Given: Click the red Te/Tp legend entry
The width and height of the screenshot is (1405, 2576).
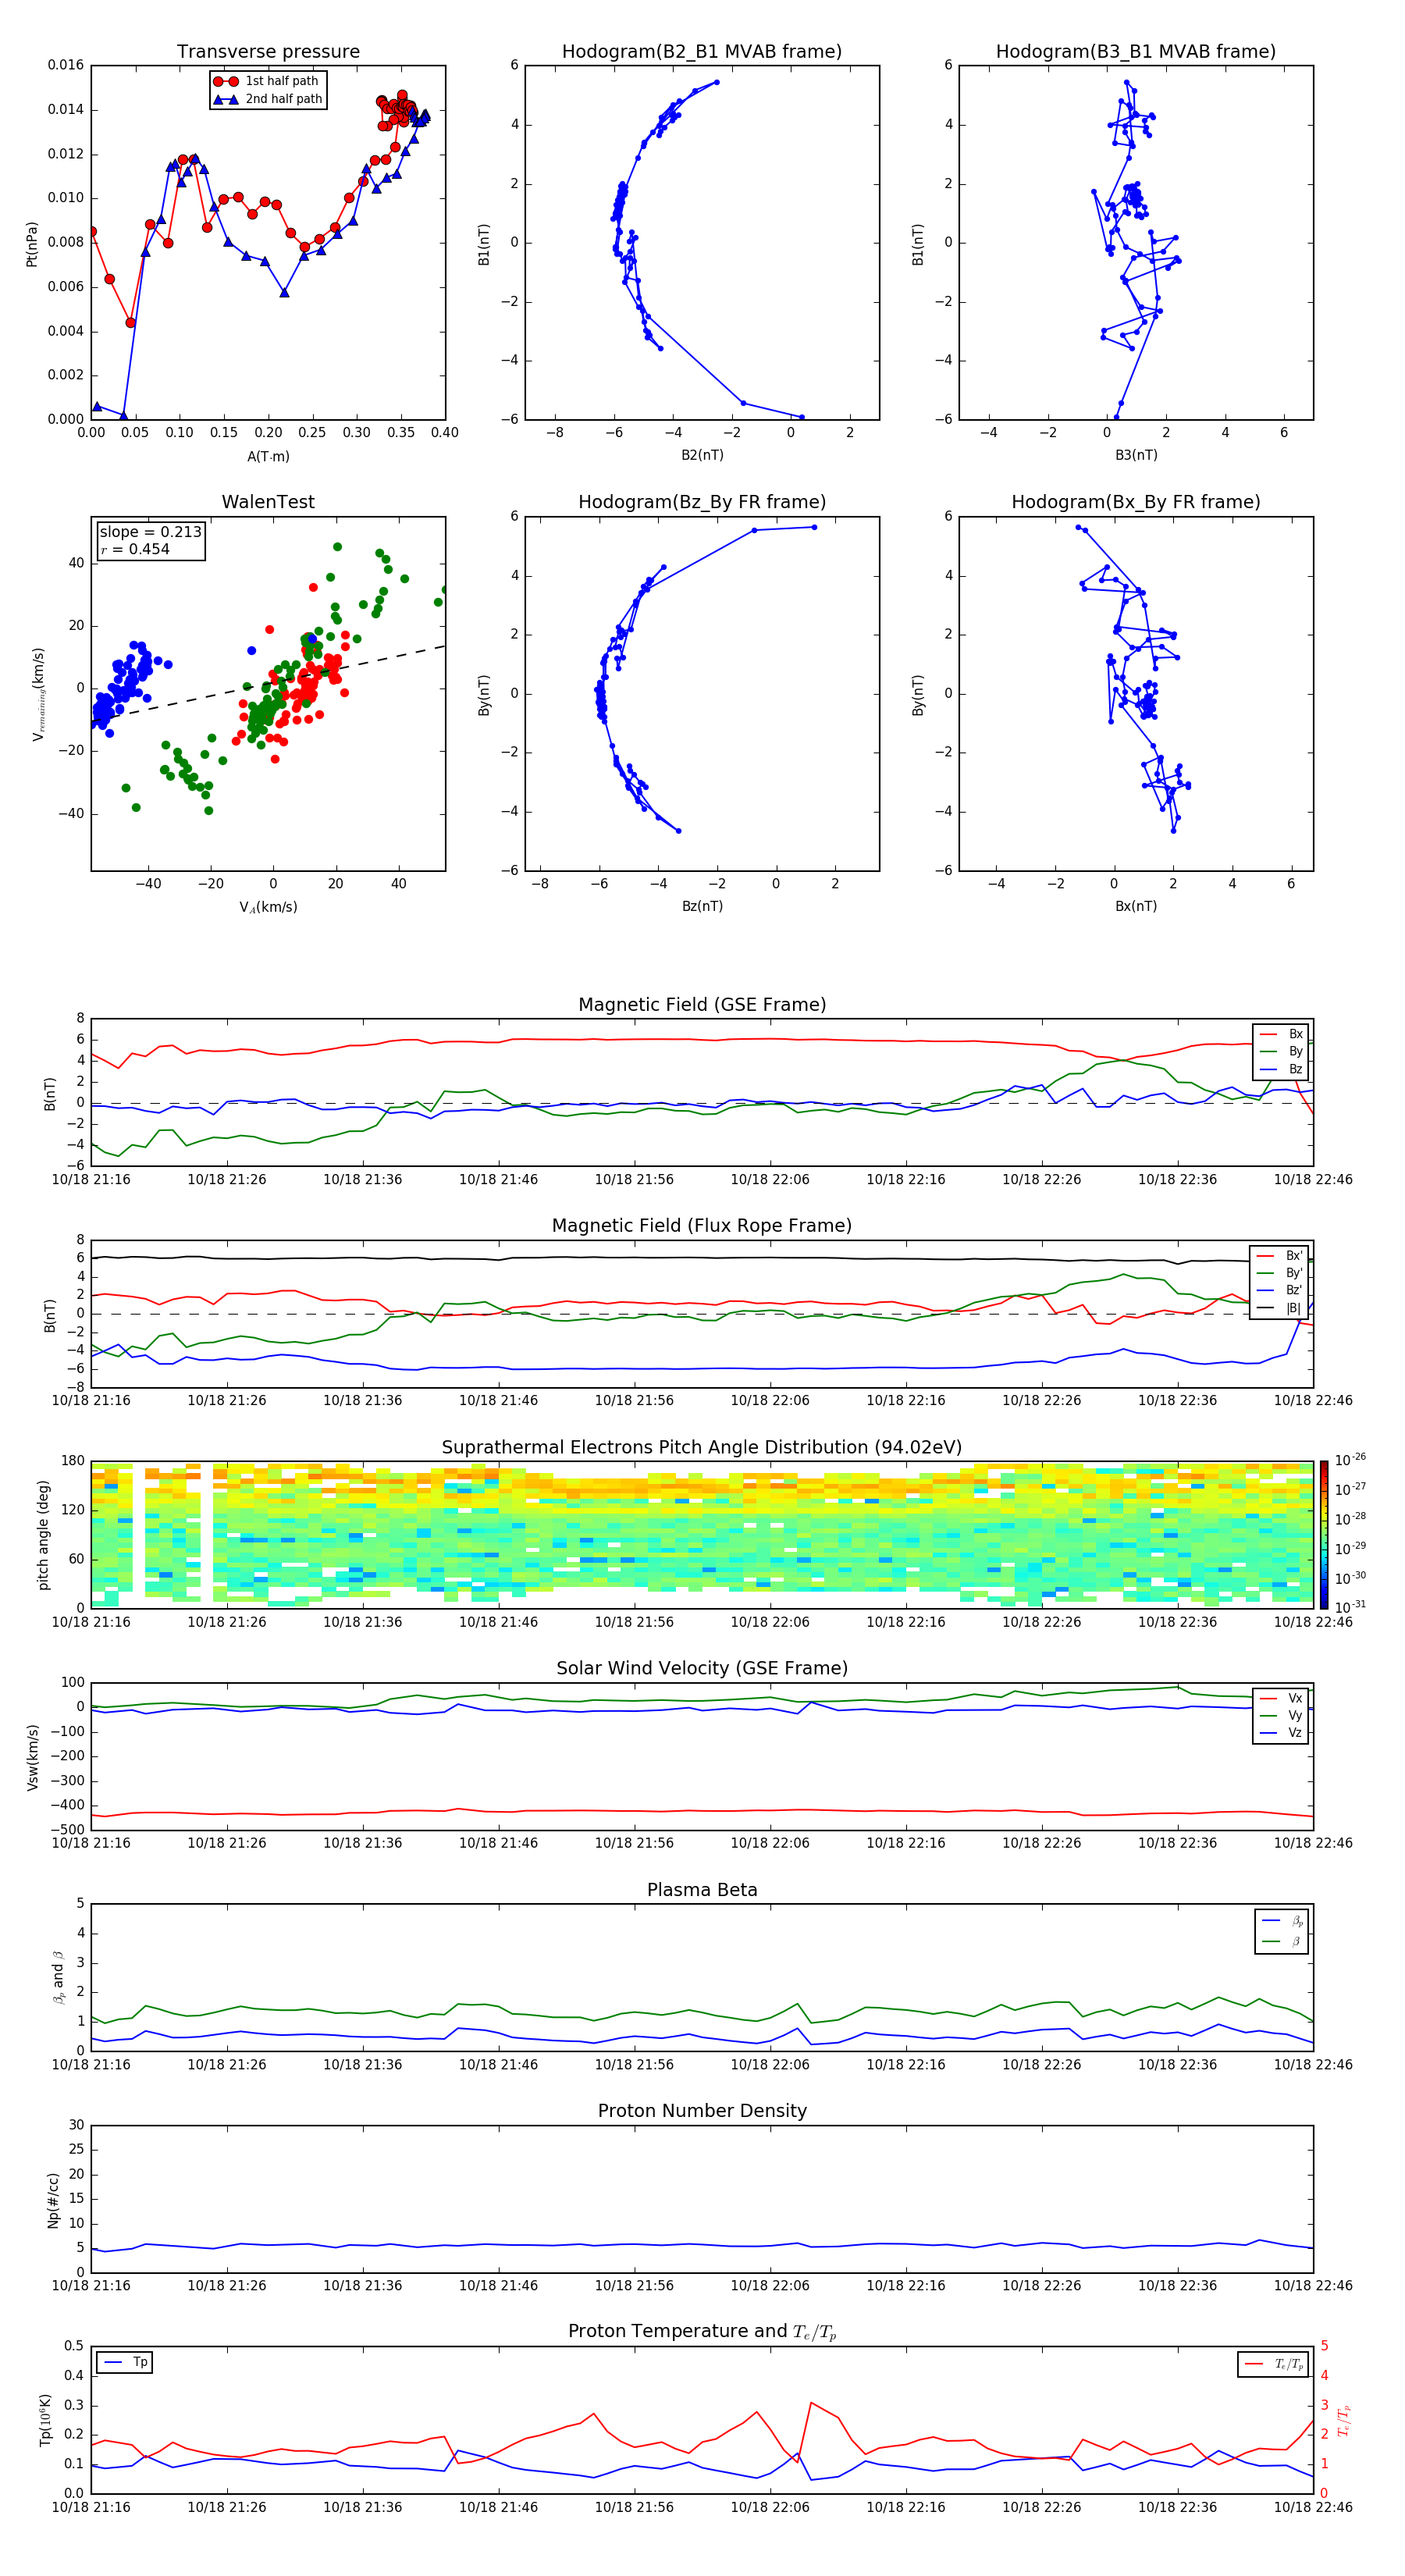Looking at the screenshot, I should [1275, 2364].
